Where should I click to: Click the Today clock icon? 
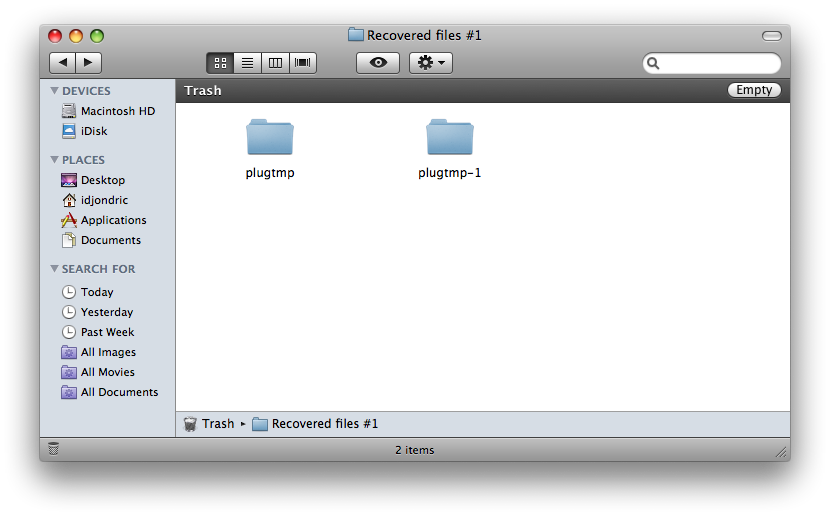coord(69,292)
